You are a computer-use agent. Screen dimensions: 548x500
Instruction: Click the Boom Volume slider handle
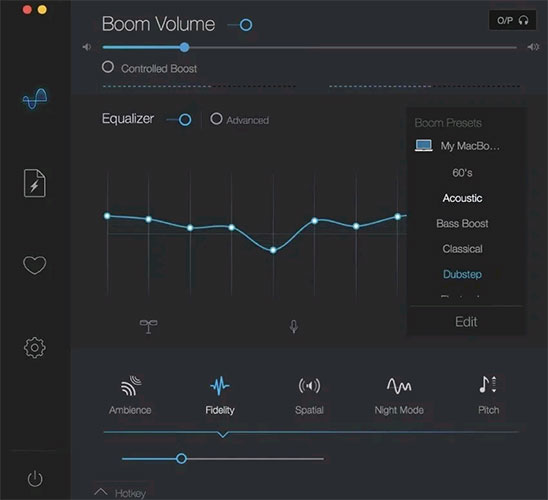[185, 47]
